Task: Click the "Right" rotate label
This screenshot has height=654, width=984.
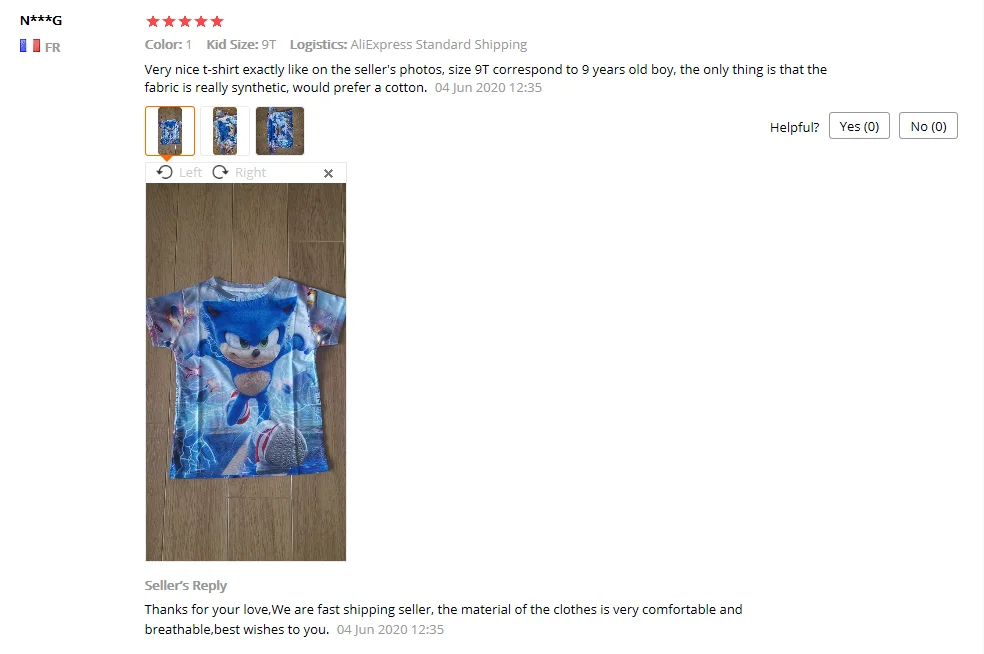Action: click(250, 173)
